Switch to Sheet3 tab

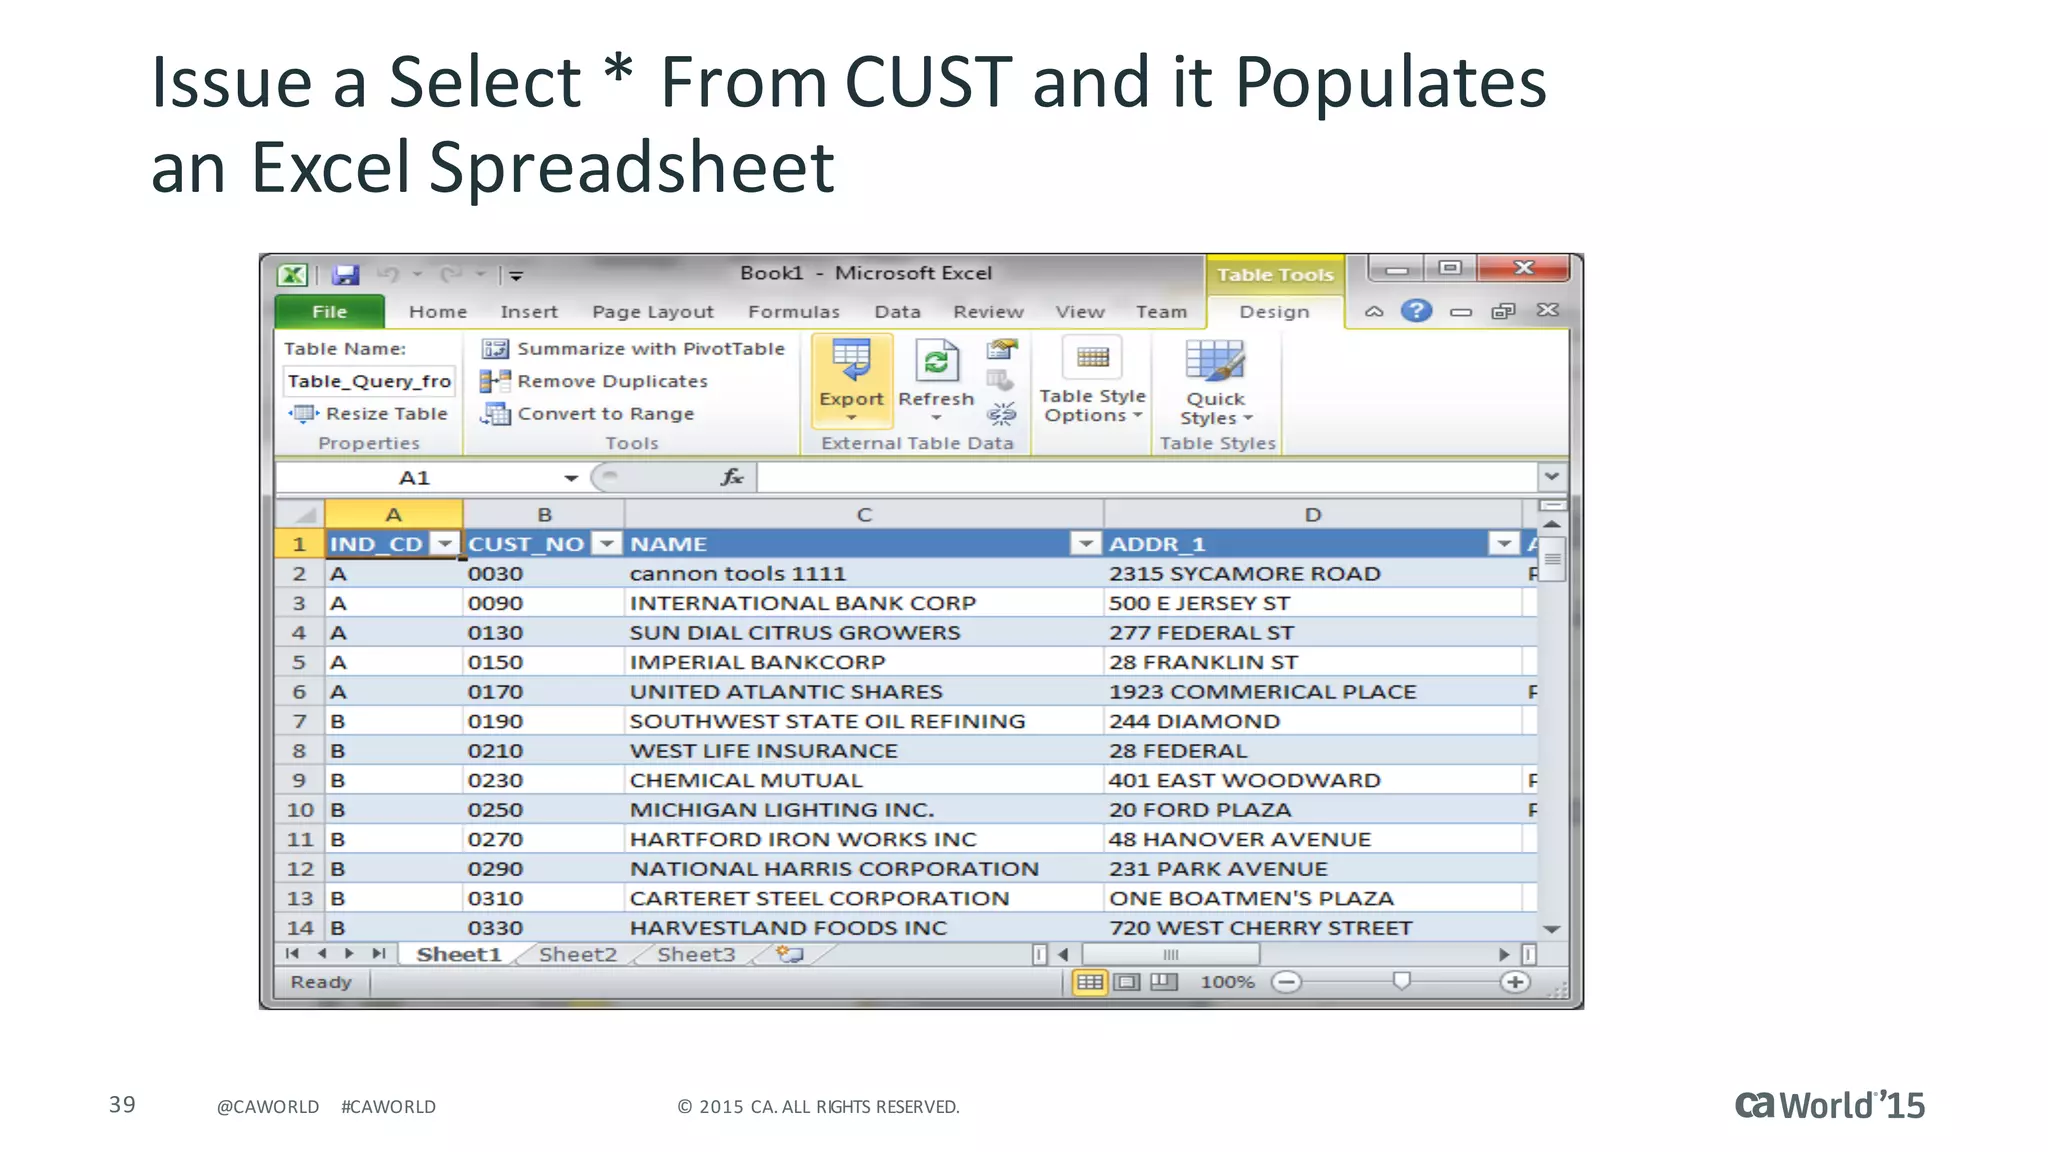[x=696, y=954]
